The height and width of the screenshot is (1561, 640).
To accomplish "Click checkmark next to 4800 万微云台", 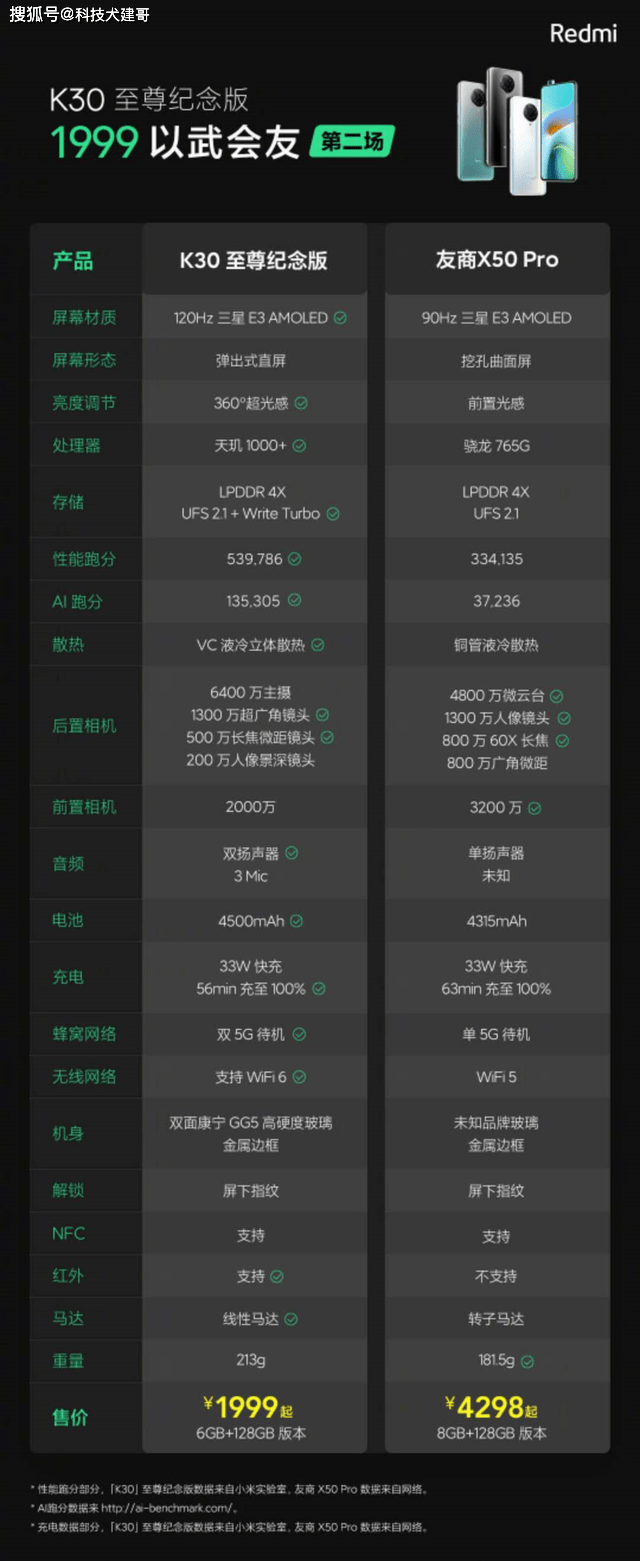I will click(x=556, y=696).
